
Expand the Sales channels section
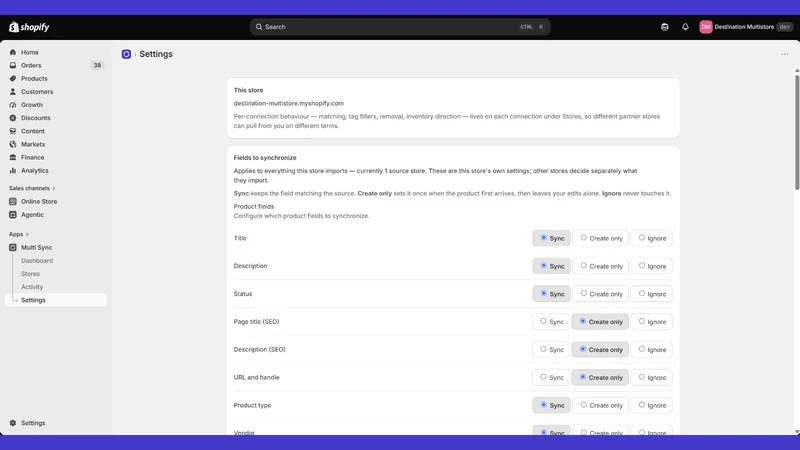pos(32,188)
